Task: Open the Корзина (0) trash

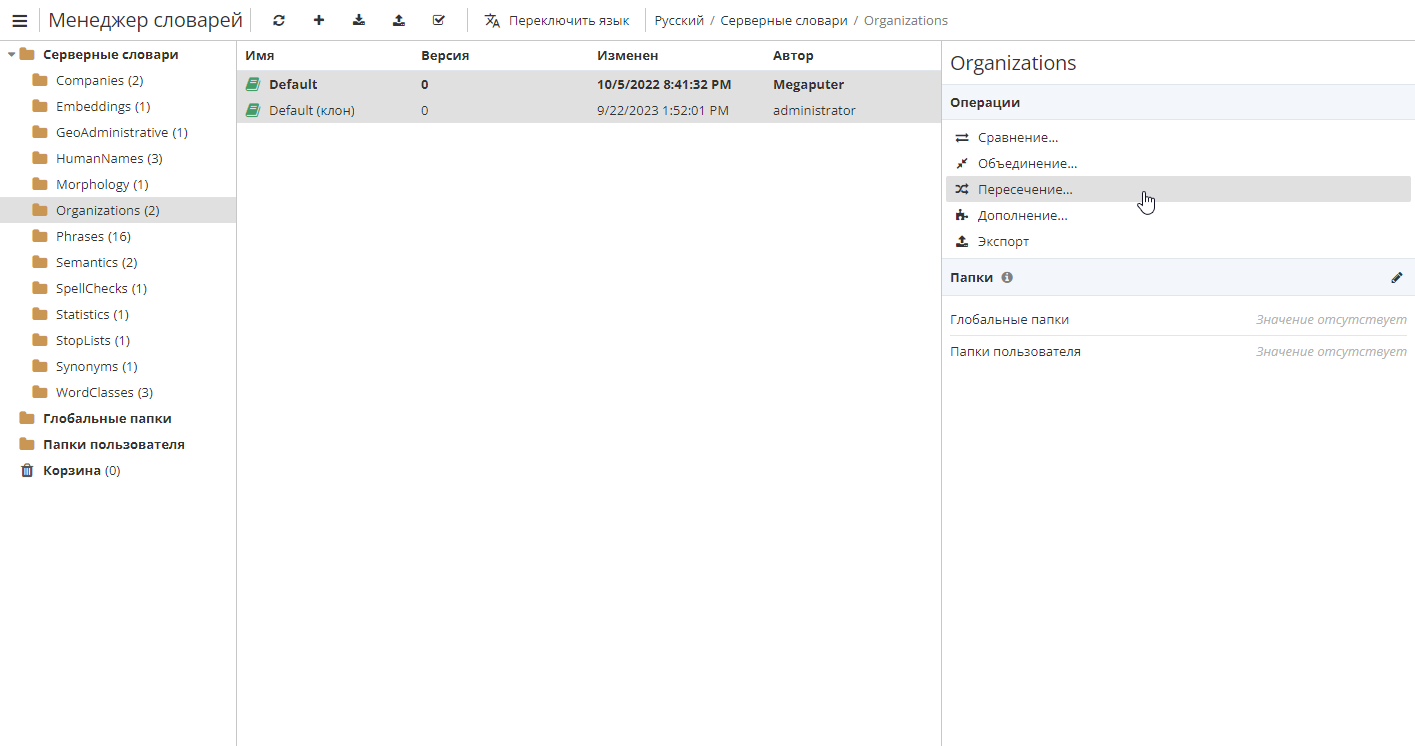Action: (x=82, y=470)
